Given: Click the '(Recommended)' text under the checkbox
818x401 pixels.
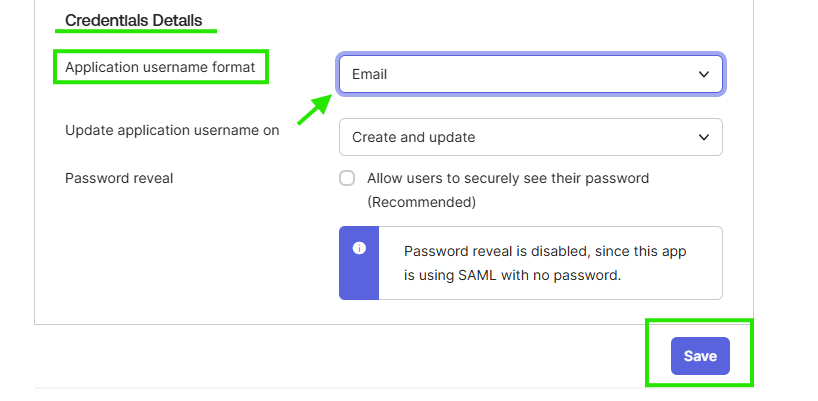Looking at the screenshot, I should pyautogui.click(x=421, y=202).
